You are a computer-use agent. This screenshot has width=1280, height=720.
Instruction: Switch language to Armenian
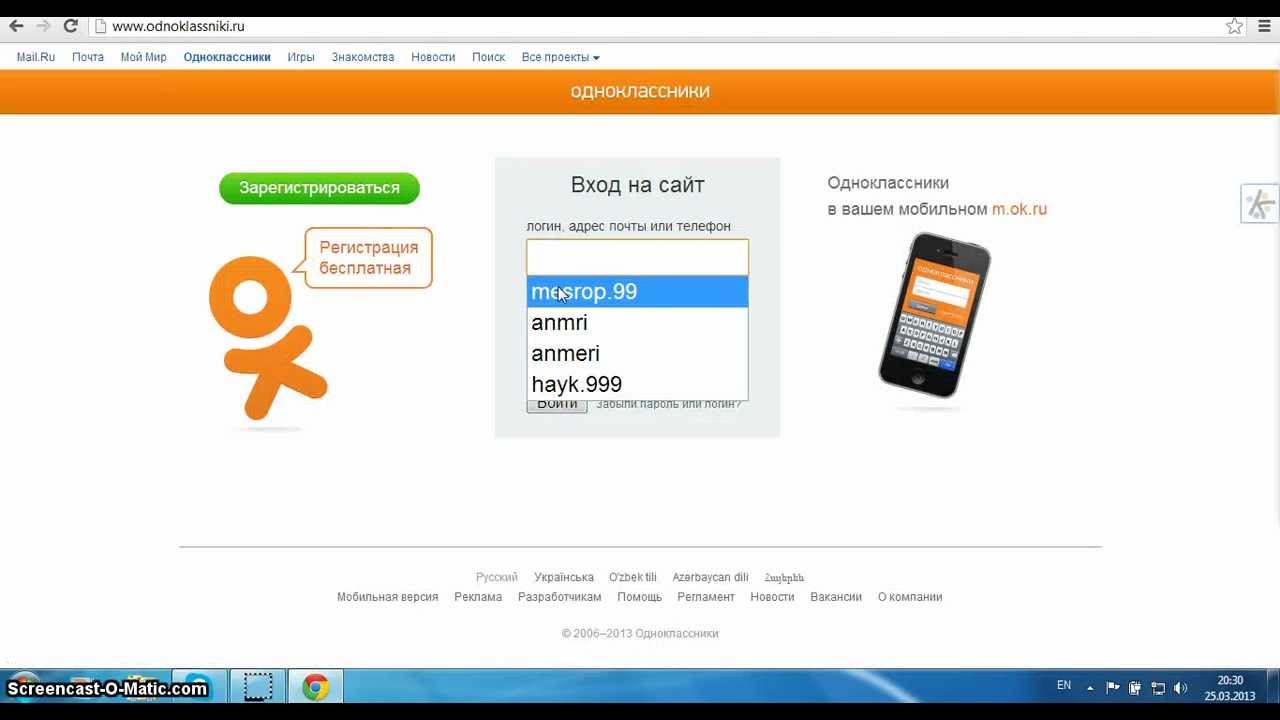coord(784,578)
